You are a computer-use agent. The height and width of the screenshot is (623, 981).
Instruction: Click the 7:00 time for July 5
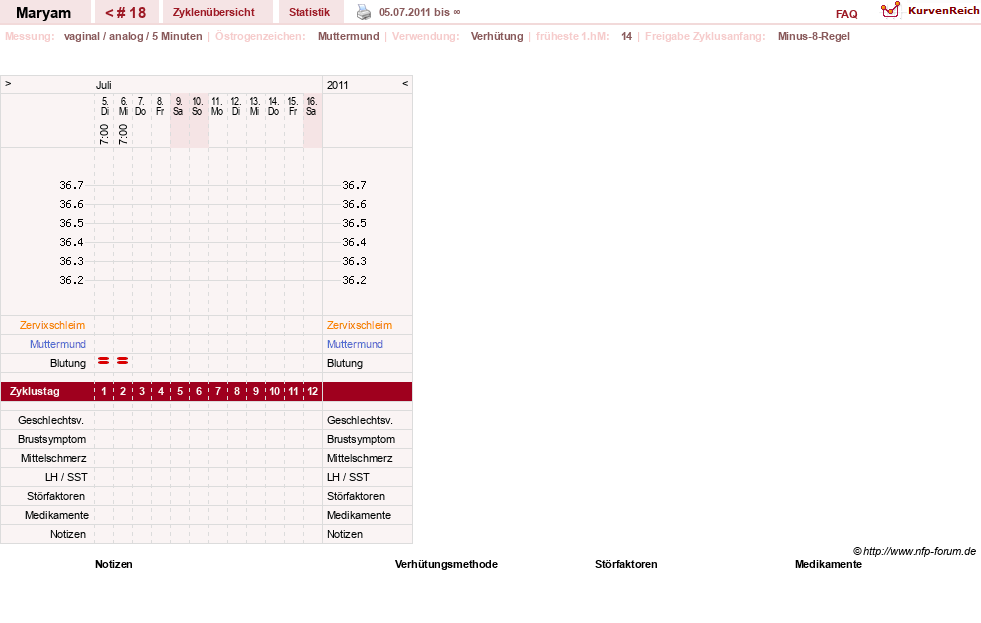(104, 134)
